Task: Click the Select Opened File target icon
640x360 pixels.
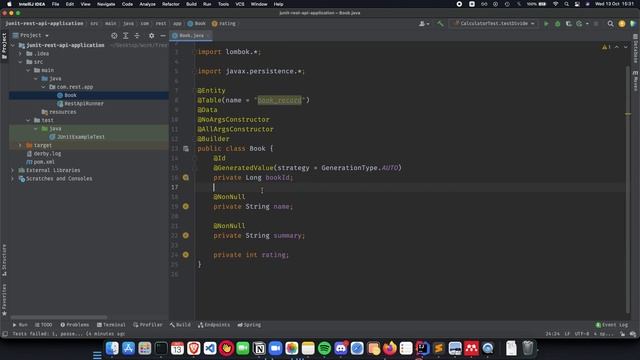Action: point(114,36)
